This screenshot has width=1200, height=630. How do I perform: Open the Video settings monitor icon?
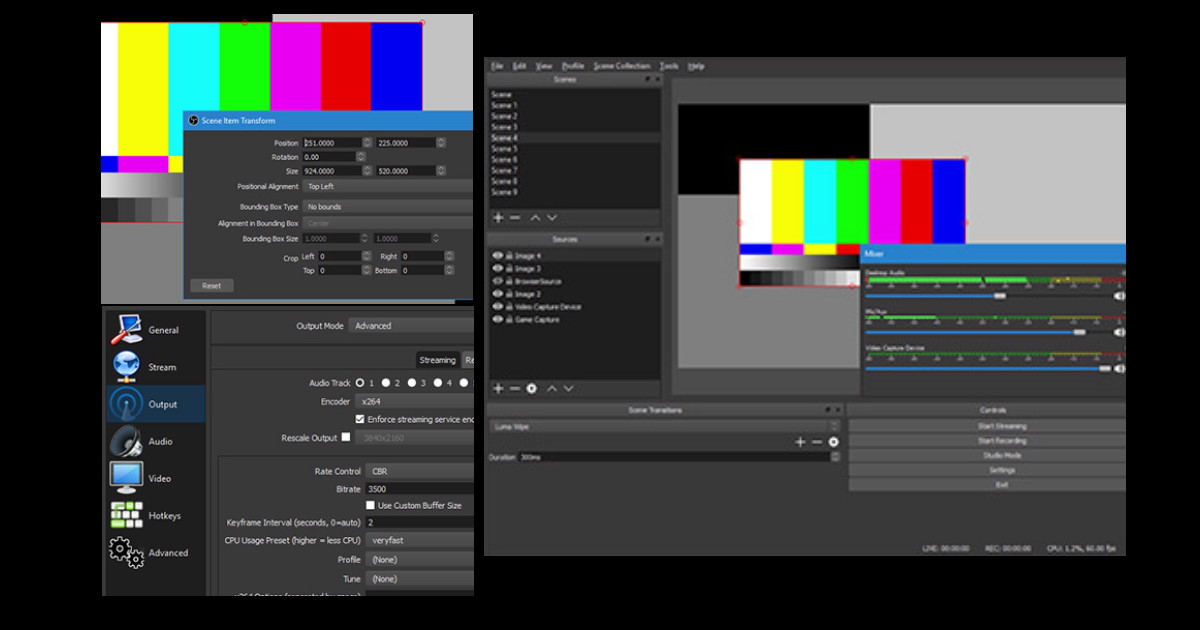[127, 478]
